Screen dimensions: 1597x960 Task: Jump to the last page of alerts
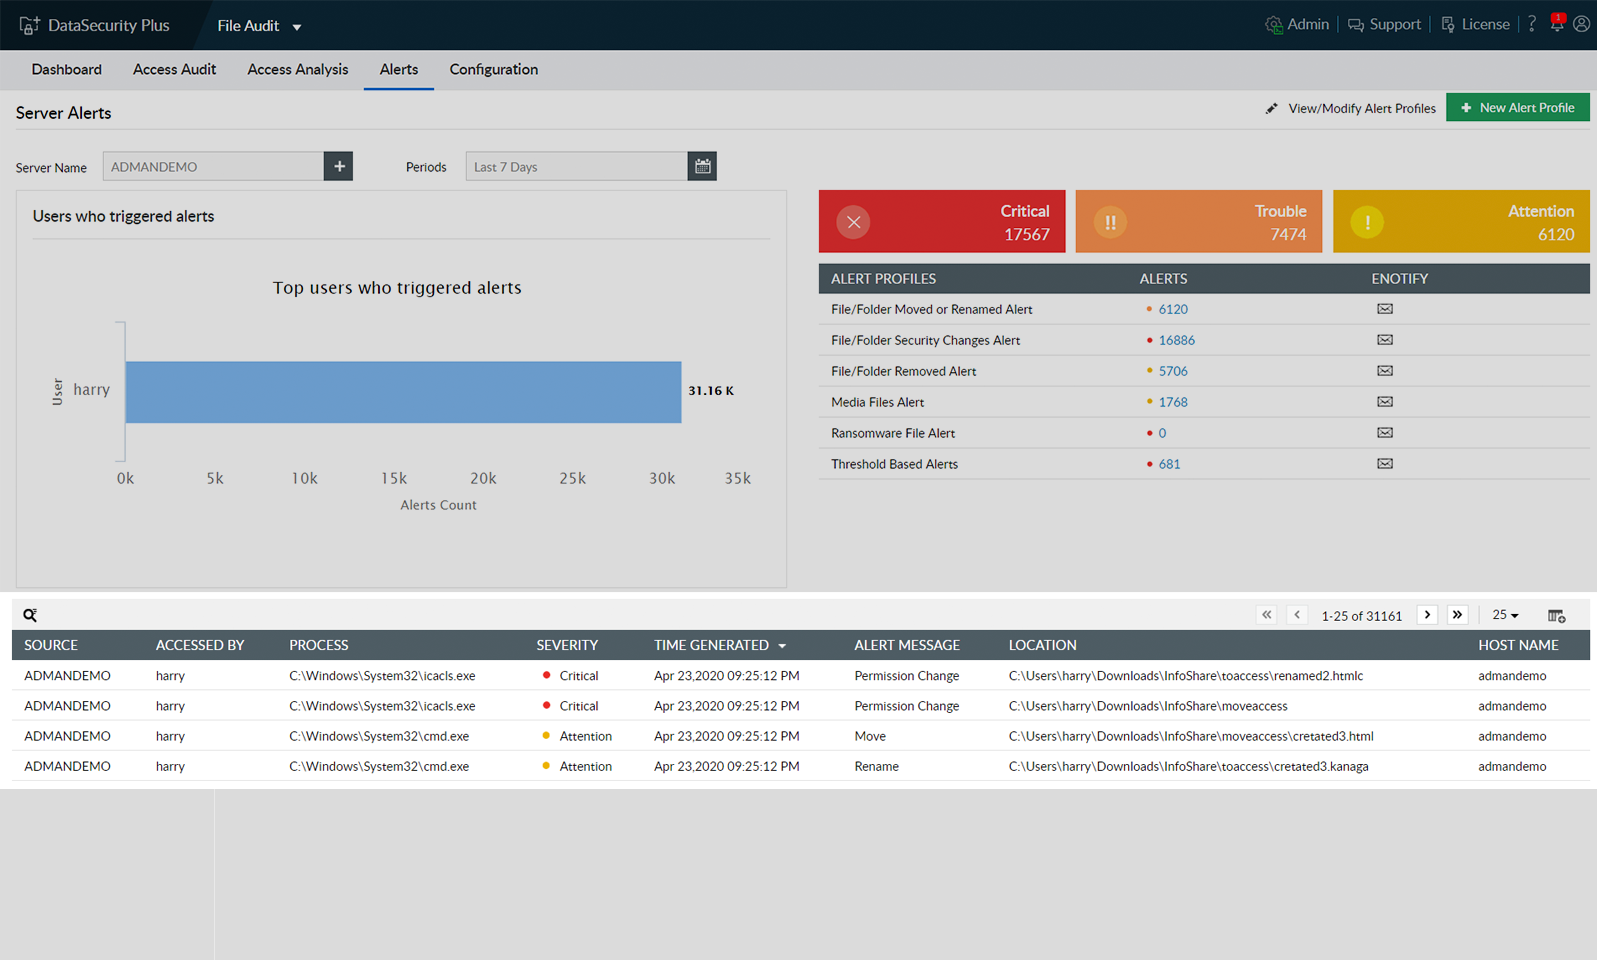coord(1457,615)
